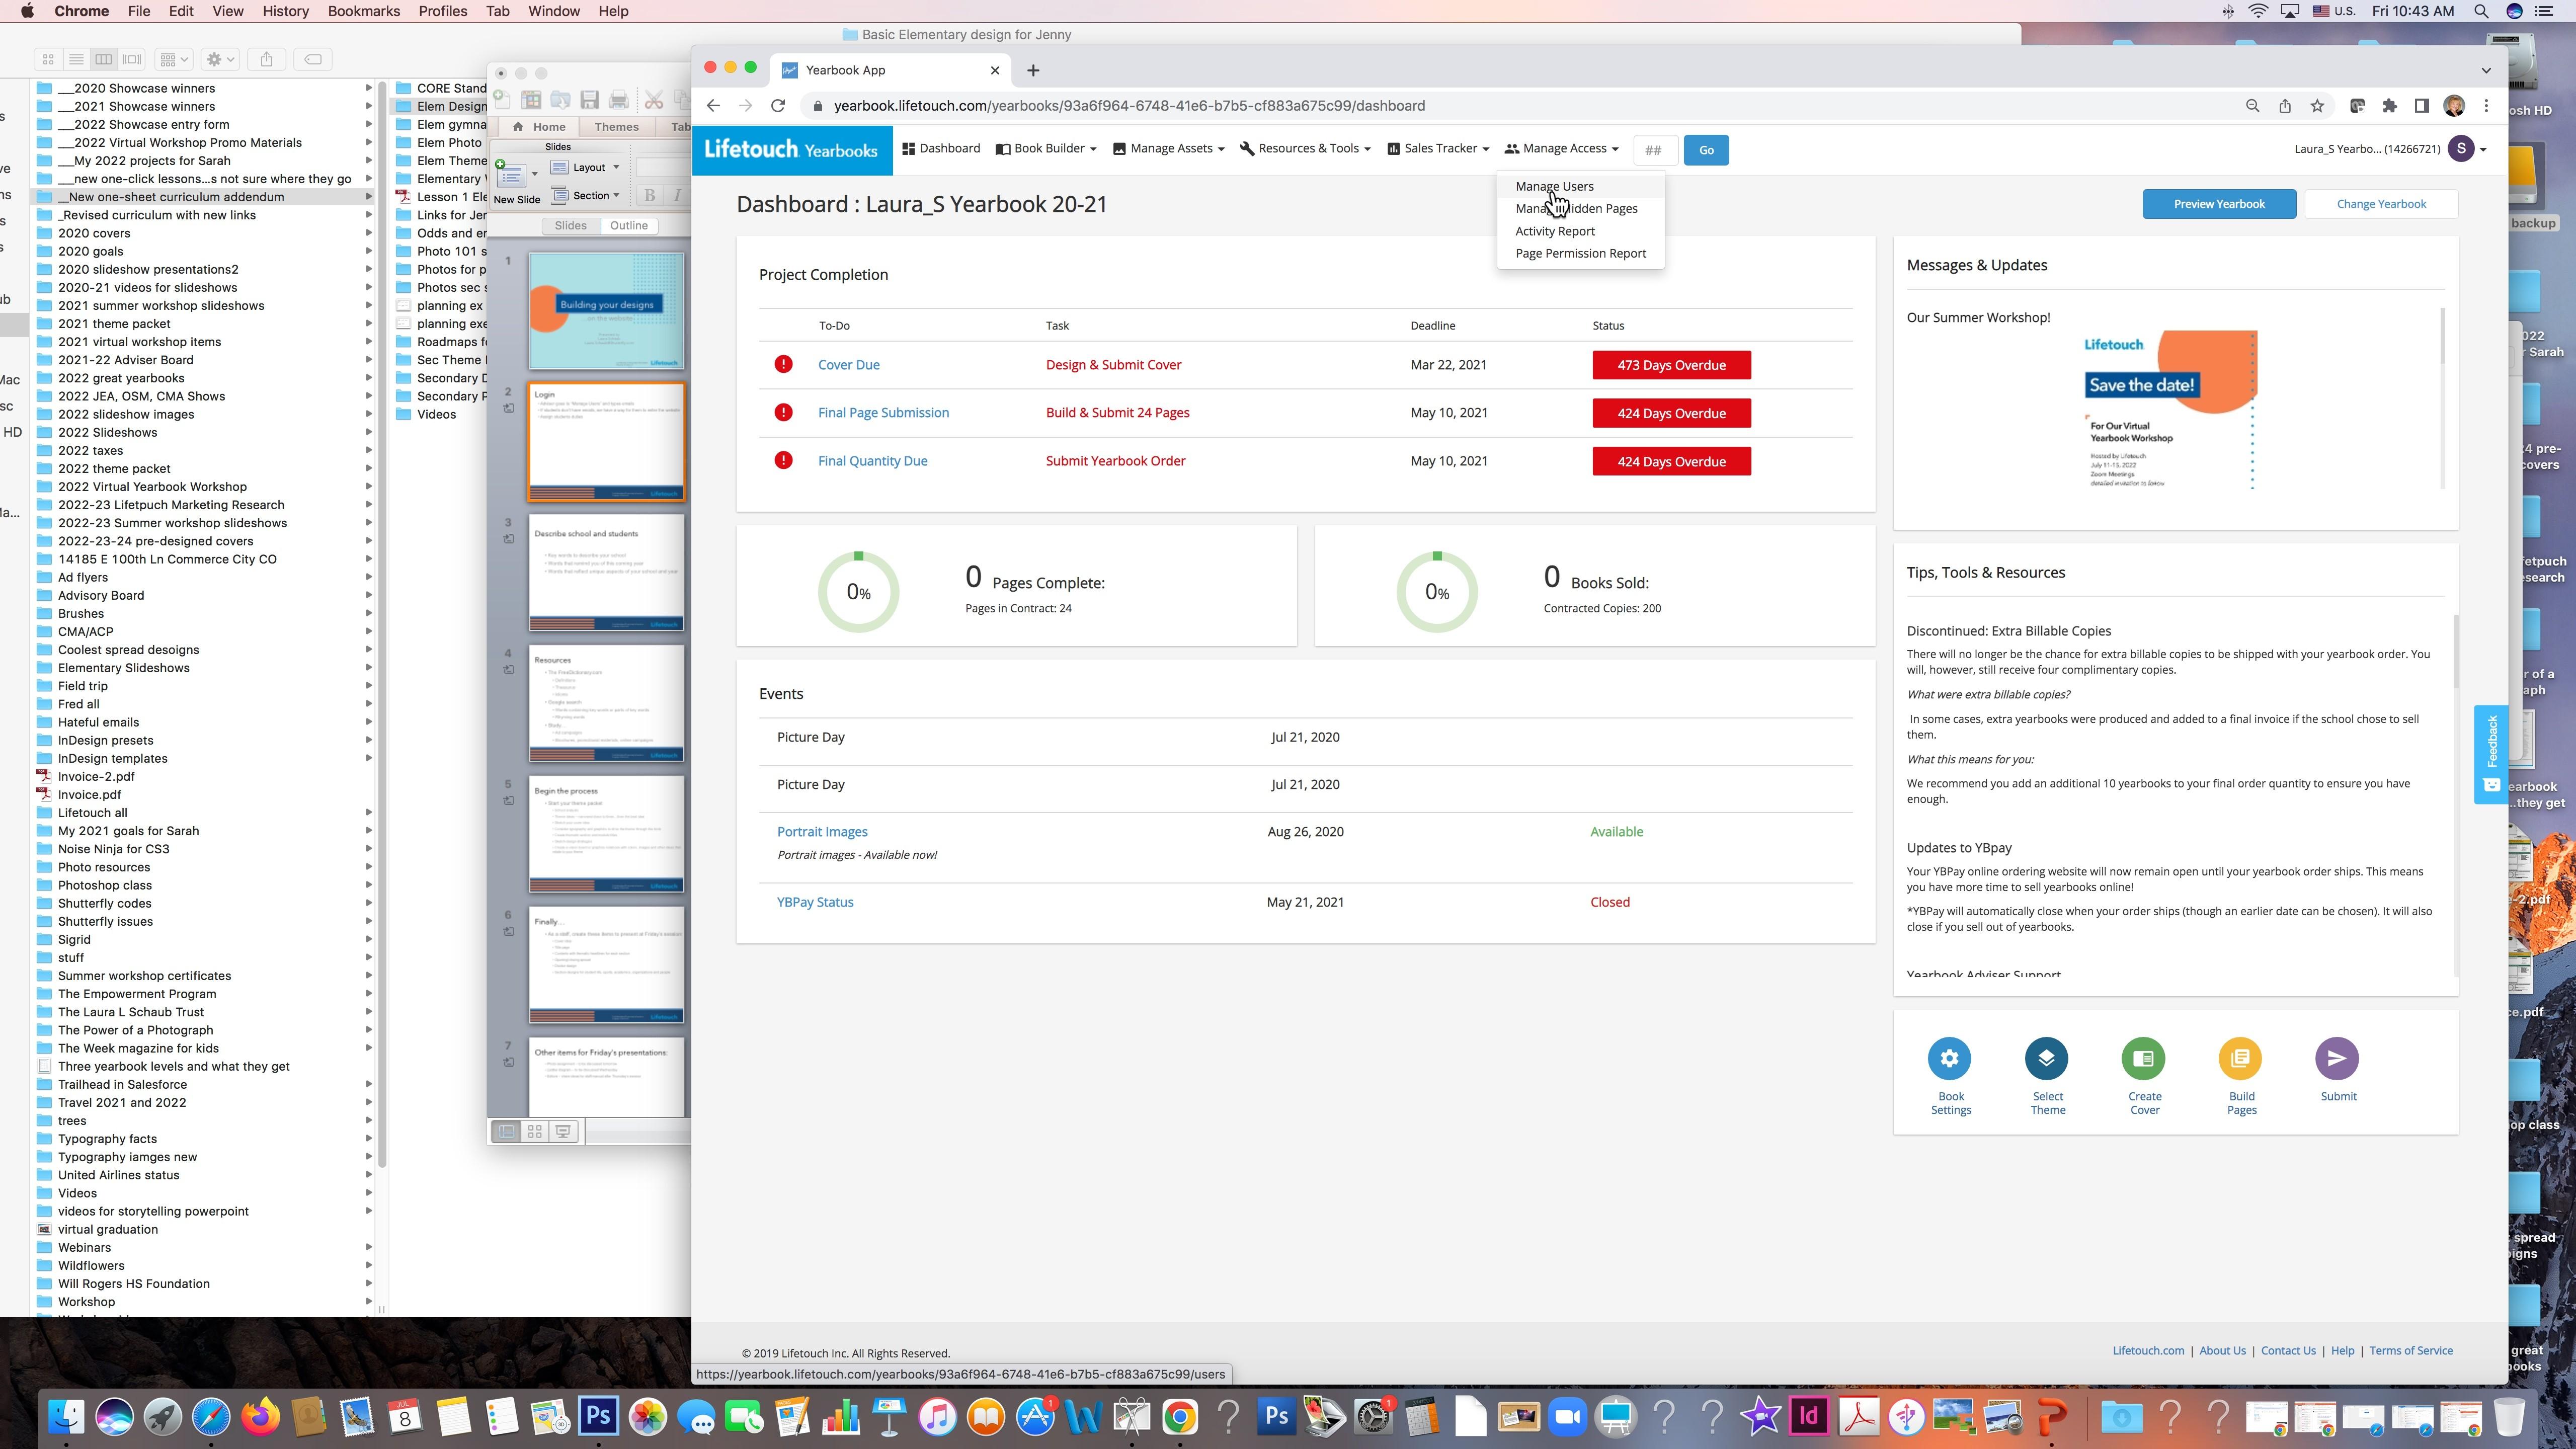Switch Finder to gallery view

132,59
